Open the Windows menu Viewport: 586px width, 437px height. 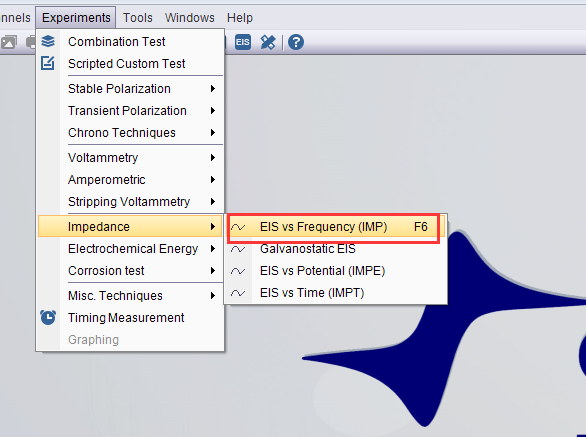click(x=190, y=18)
